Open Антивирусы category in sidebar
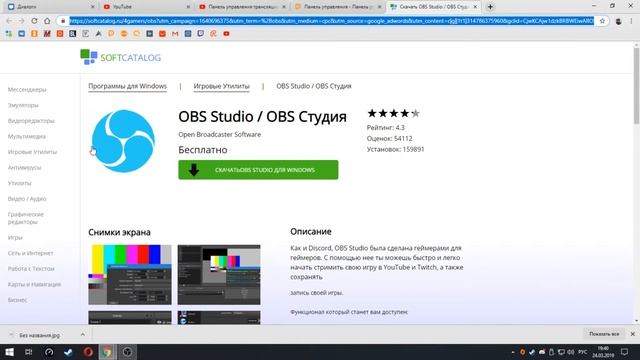This screenshot has height=360, width=640. pyautogui.click(x=24, y=167)
